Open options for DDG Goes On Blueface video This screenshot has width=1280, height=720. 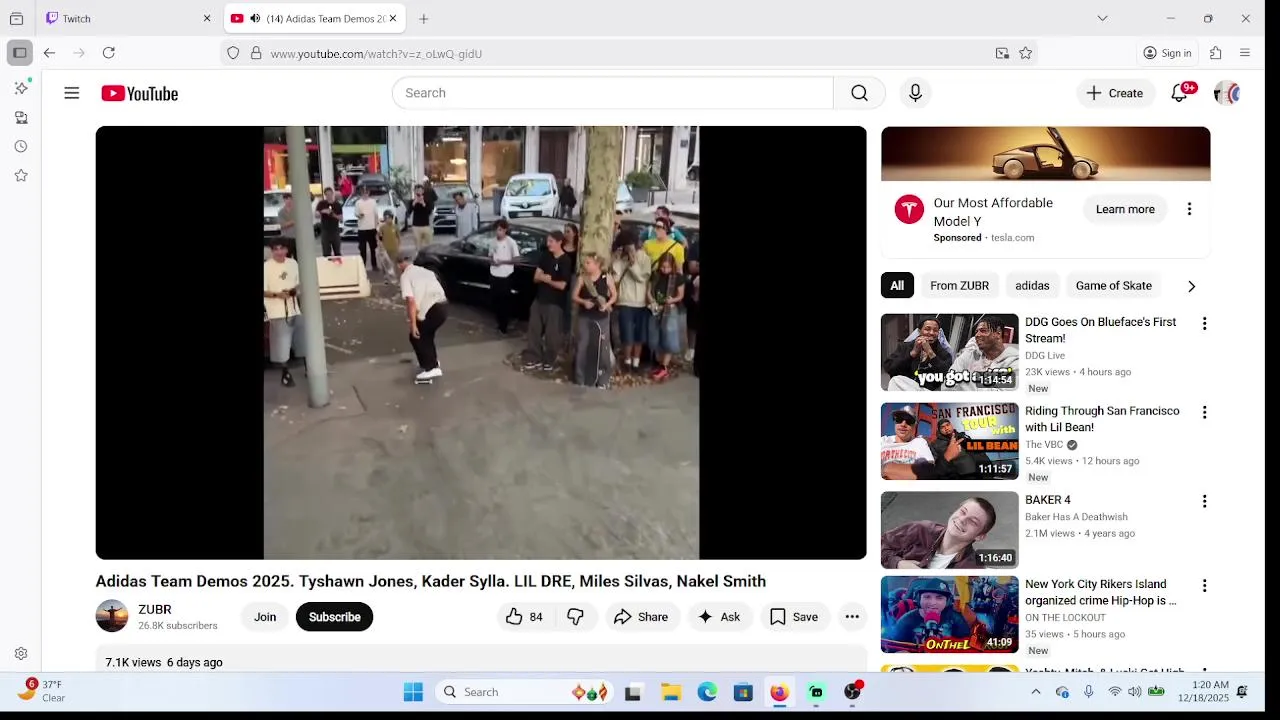[x=1204, y=324]
